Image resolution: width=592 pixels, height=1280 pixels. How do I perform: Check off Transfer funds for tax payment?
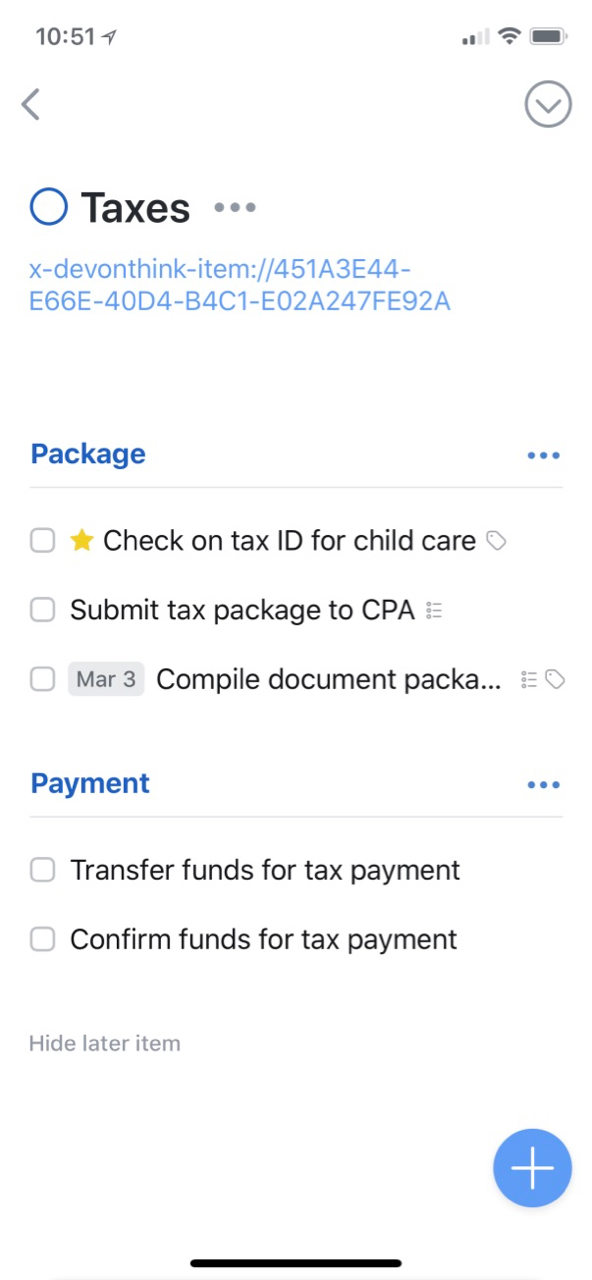tap(42, 870)
